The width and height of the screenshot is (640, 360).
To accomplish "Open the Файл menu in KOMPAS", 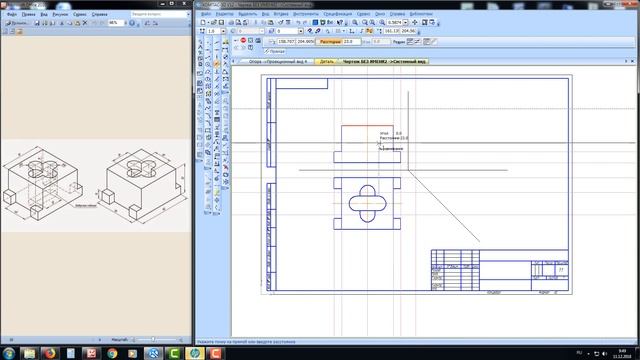I will [206, 14].
